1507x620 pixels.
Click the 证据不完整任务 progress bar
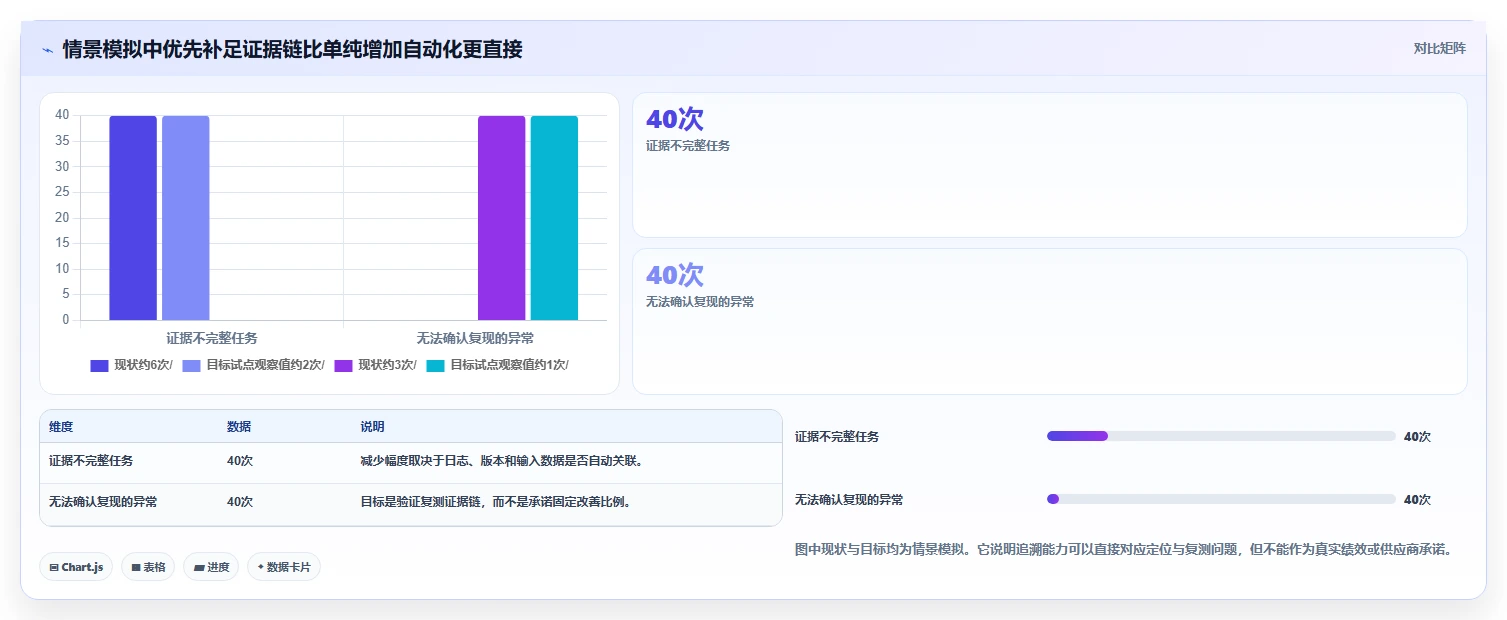(x=1221, y=436)
